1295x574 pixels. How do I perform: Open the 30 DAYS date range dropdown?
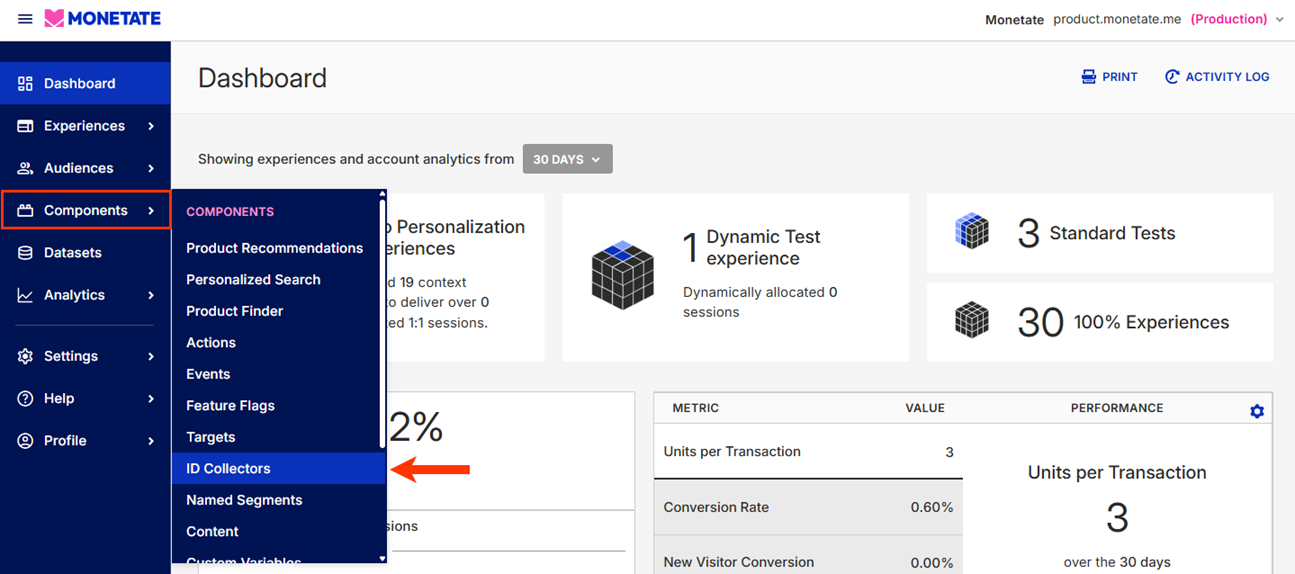567,159
